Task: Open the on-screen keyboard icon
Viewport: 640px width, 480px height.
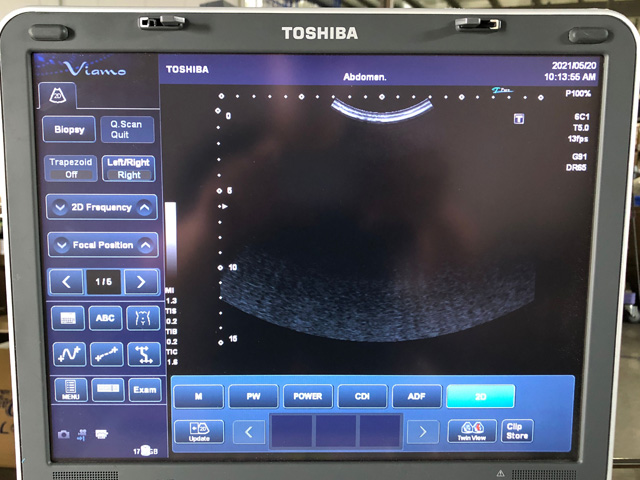Action: point(68,318)
